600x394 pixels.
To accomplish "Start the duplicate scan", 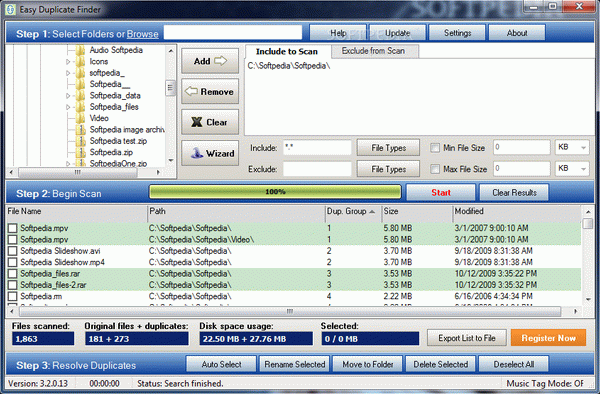I will tap(441, 192).
